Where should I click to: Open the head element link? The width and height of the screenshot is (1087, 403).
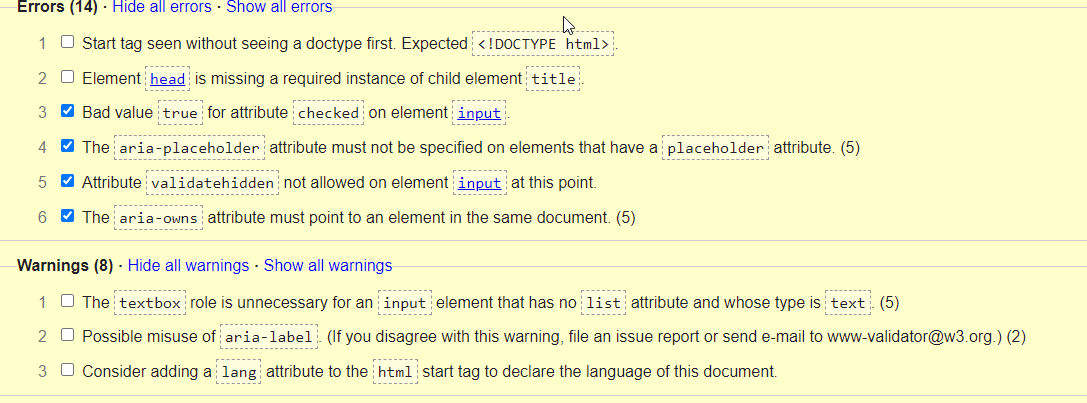coord(167,79)
